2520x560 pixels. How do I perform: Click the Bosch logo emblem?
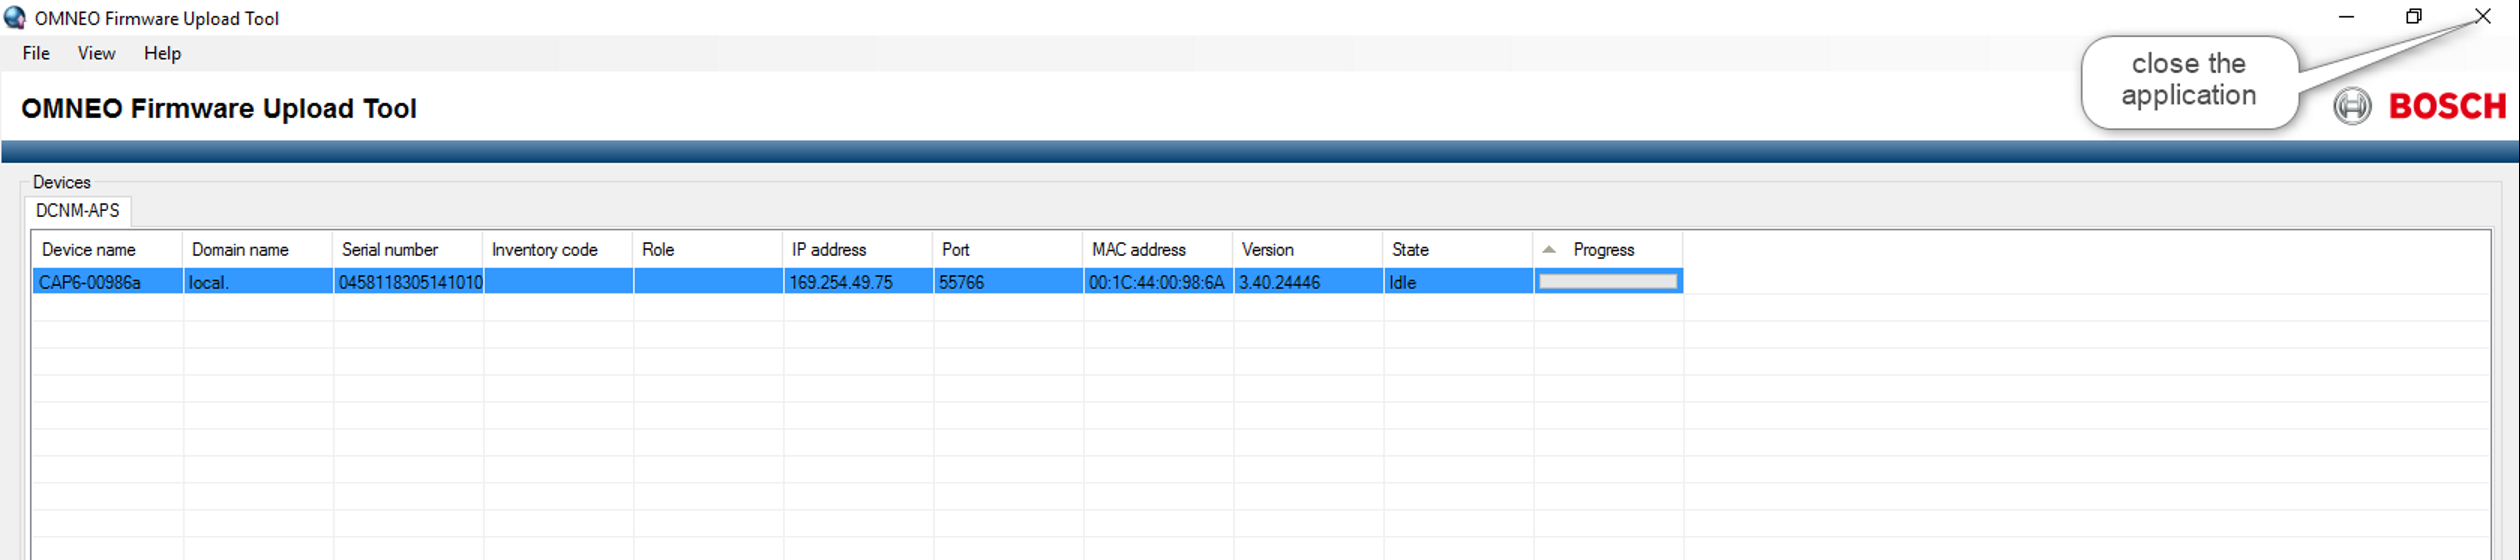[x=2352, y=106]
